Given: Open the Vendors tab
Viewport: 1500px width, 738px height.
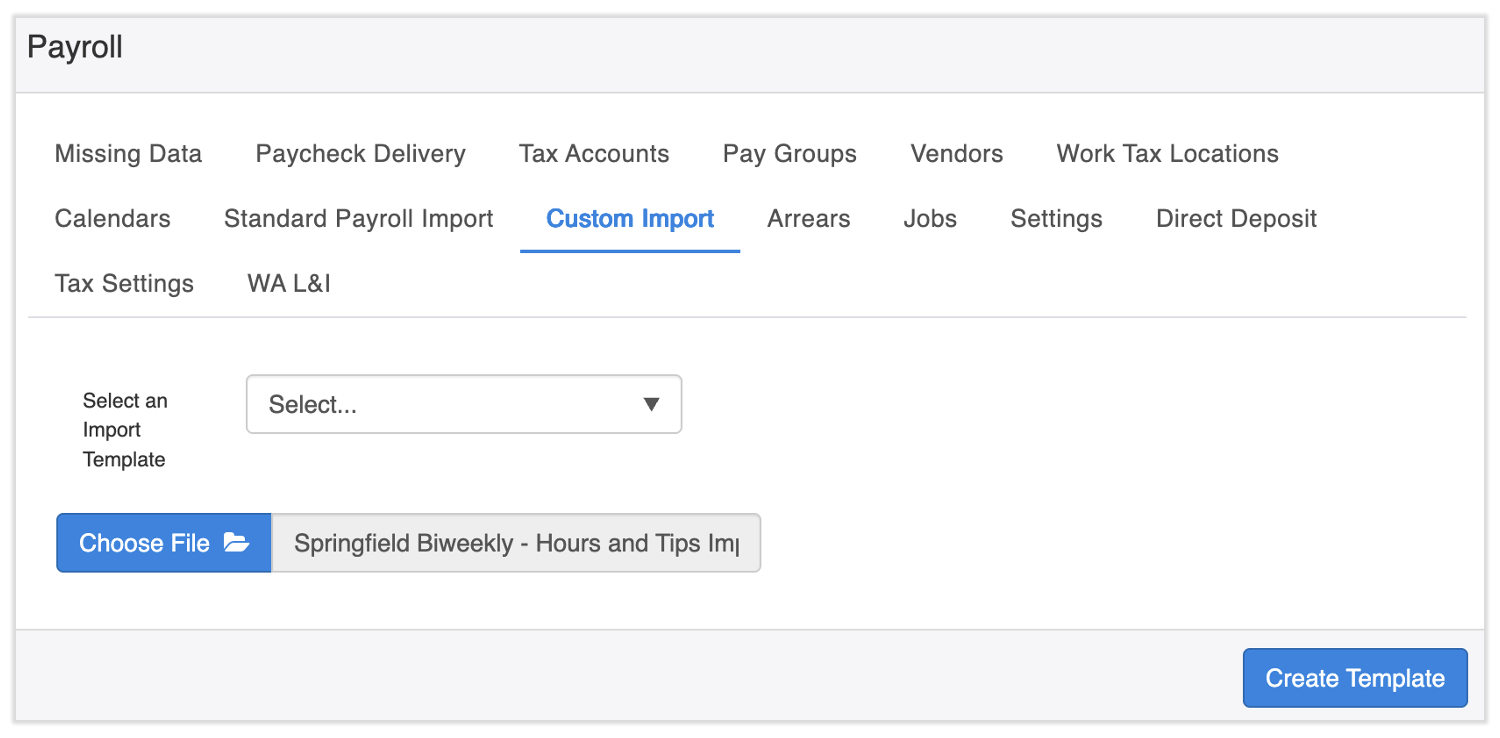Looking at the screenshot, I should (956, 154).
